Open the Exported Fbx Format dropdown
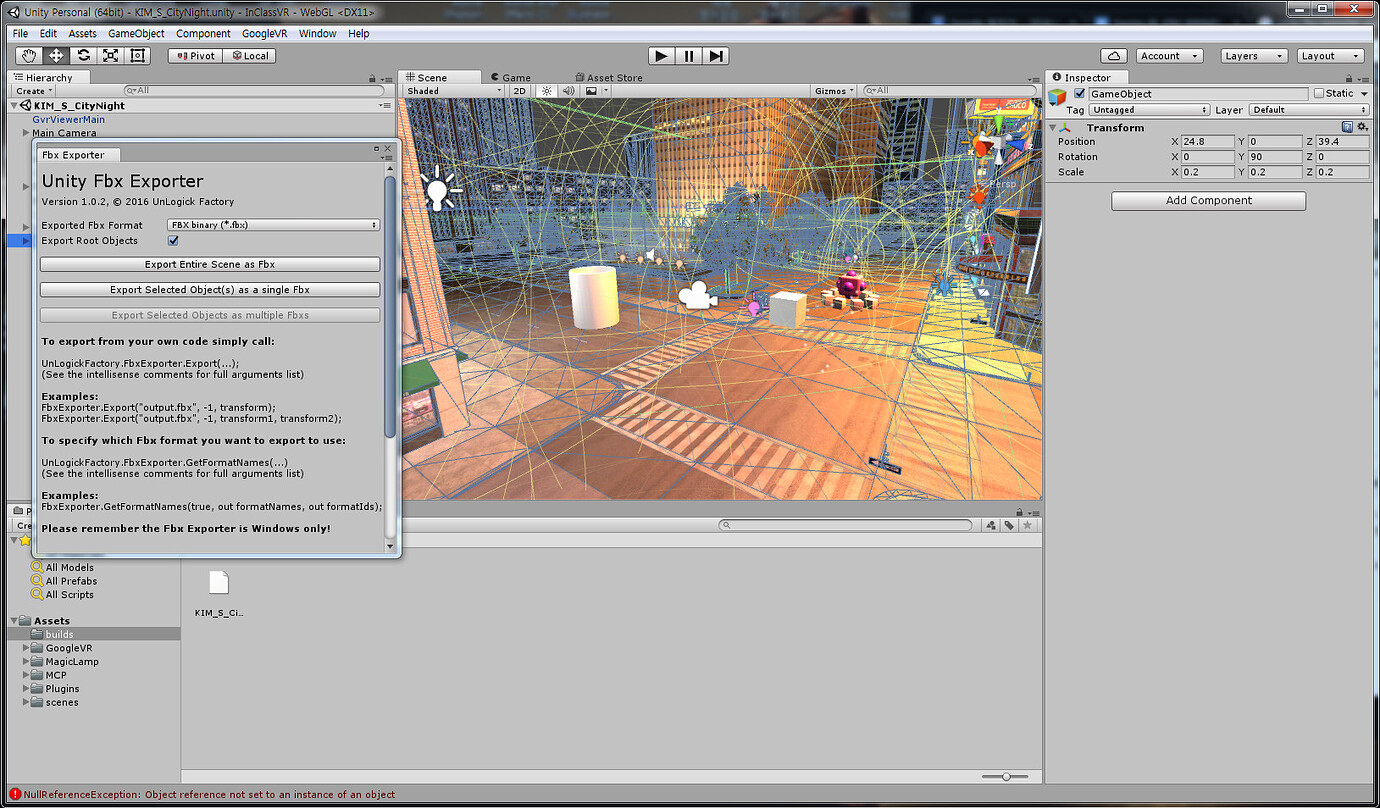Viewport: 1380px width, 808px height. point(272,225)
